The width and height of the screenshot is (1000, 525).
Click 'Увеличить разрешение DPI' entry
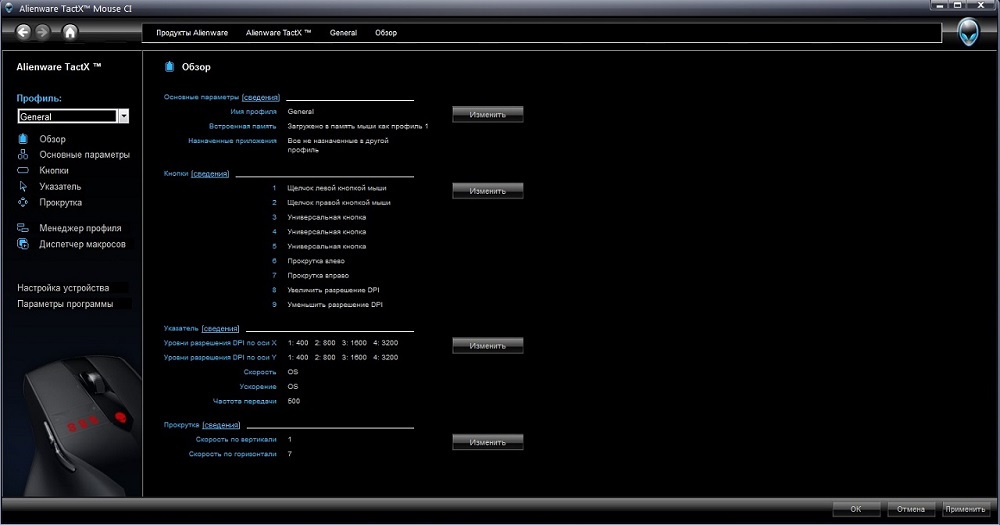click(333, 290)
